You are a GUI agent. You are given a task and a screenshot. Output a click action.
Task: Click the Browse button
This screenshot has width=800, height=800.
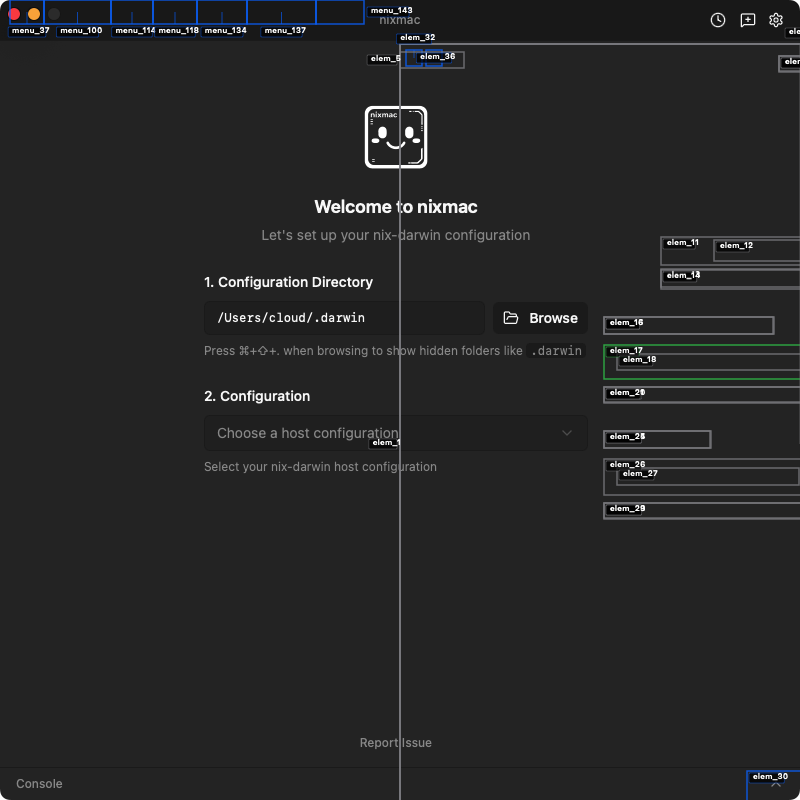click(x=540, y=318)
